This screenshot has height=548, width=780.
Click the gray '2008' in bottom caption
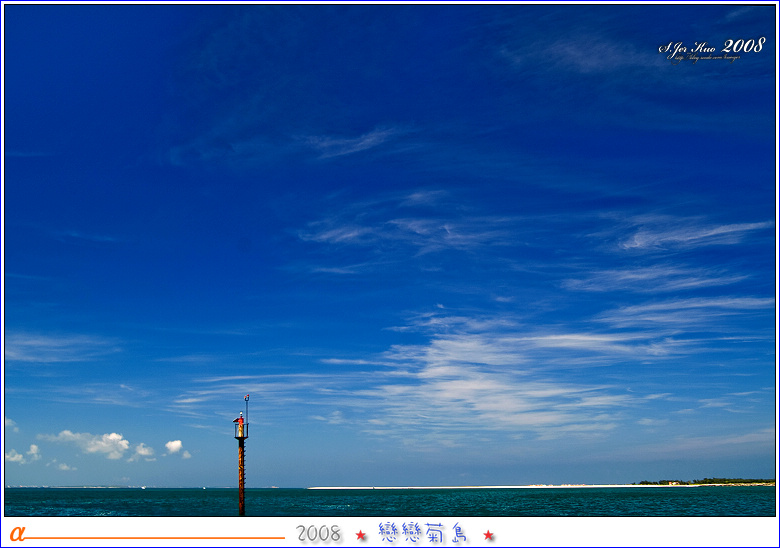pyautogui.click(x=318, y=534)
